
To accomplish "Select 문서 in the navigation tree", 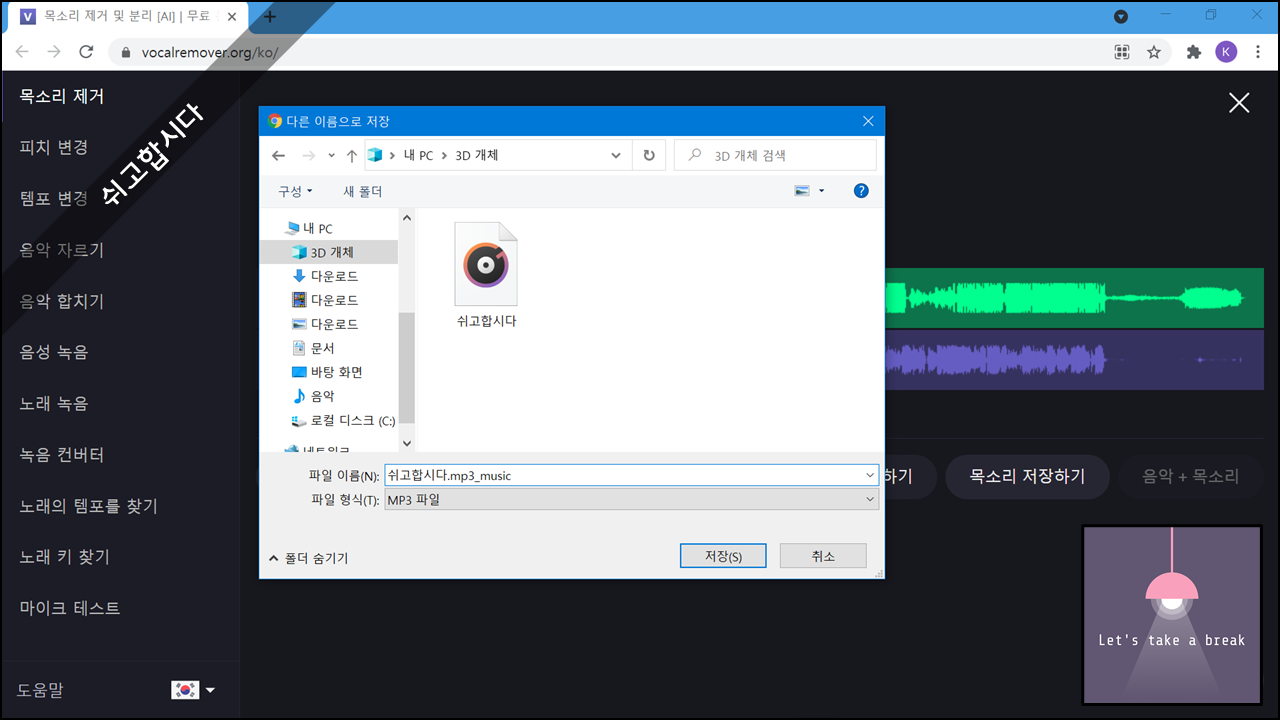I will click(x=314, y=348).
